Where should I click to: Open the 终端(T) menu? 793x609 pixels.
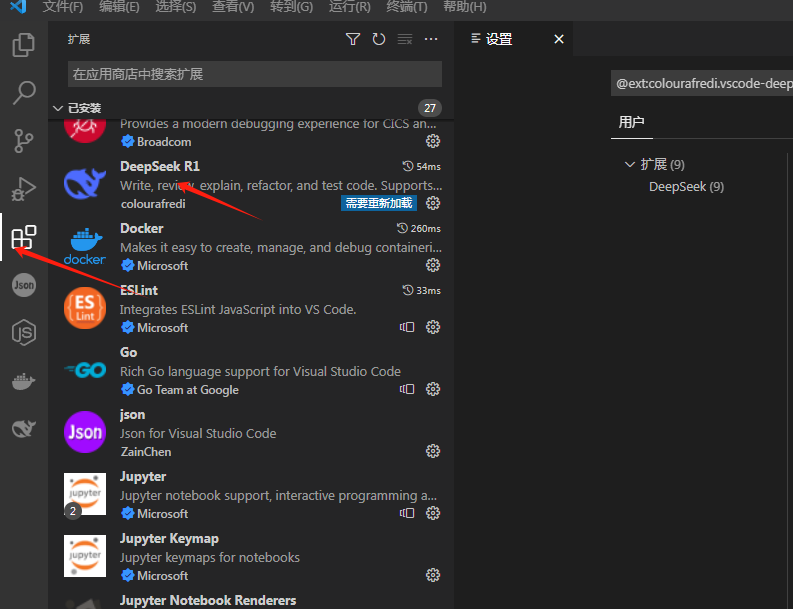[407, 7]
